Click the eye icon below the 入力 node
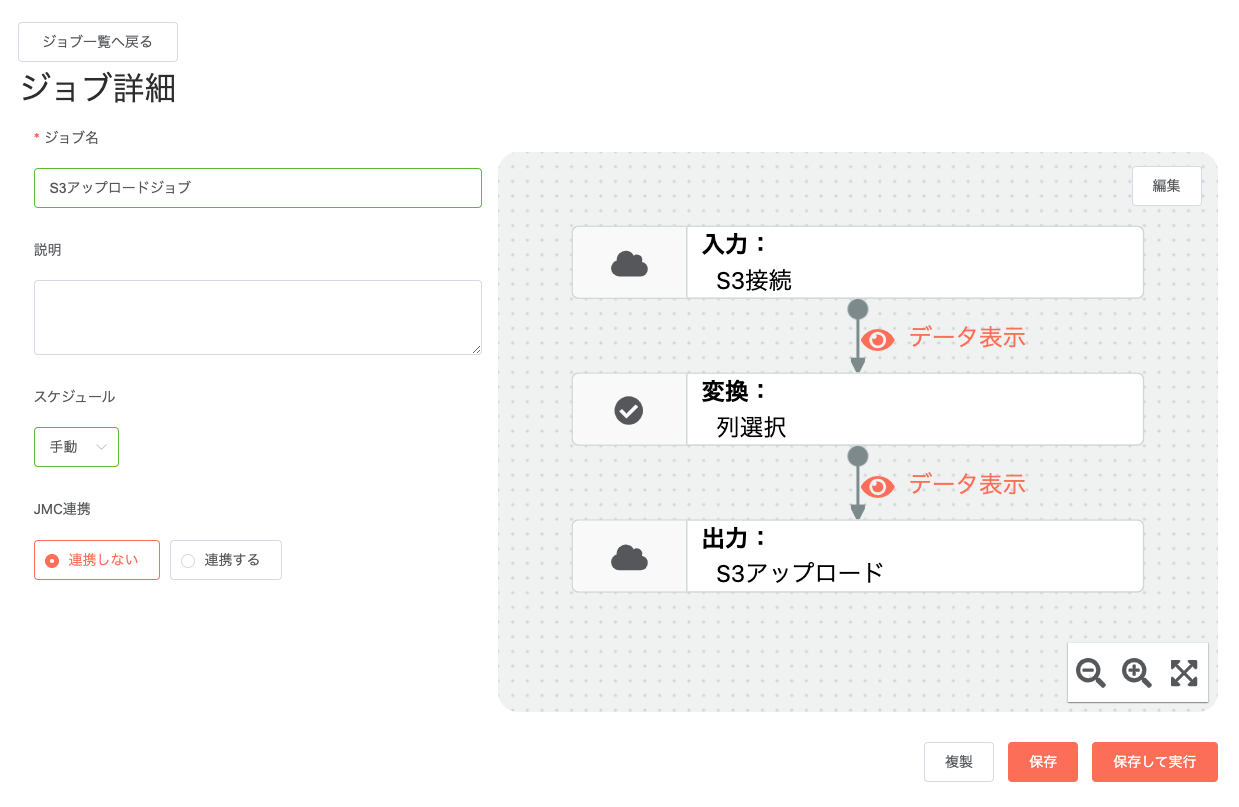 (878, 340)
